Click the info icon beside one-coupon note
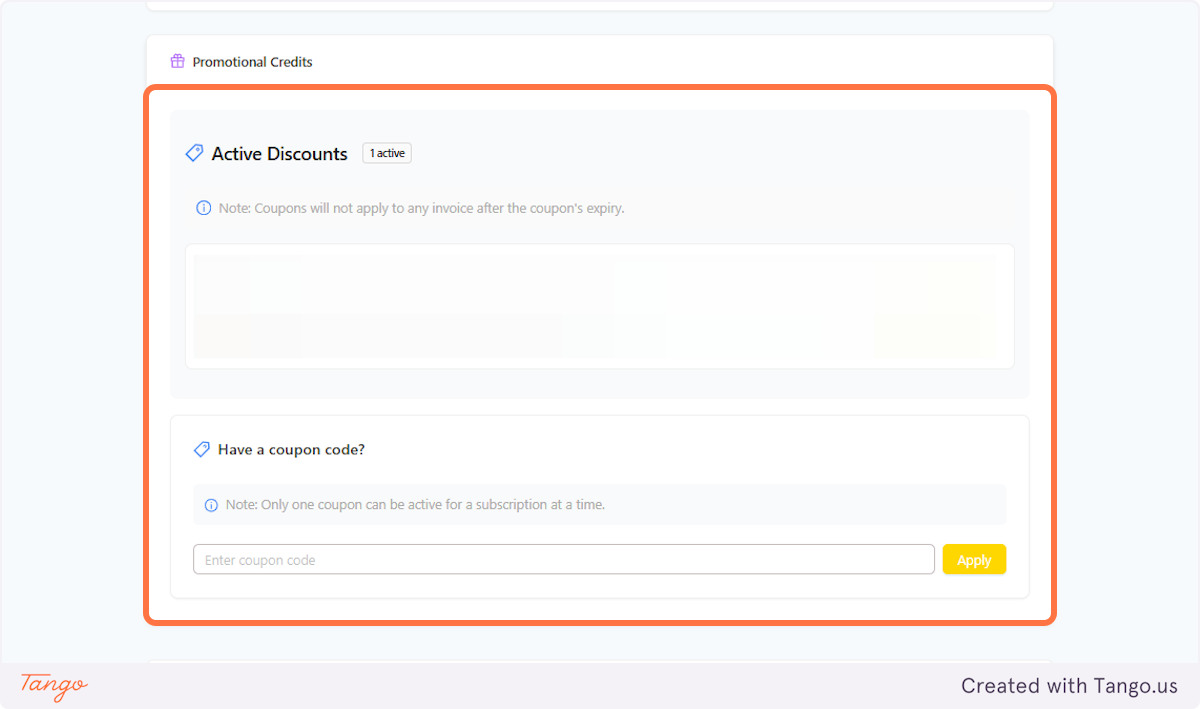 [211, 505]
